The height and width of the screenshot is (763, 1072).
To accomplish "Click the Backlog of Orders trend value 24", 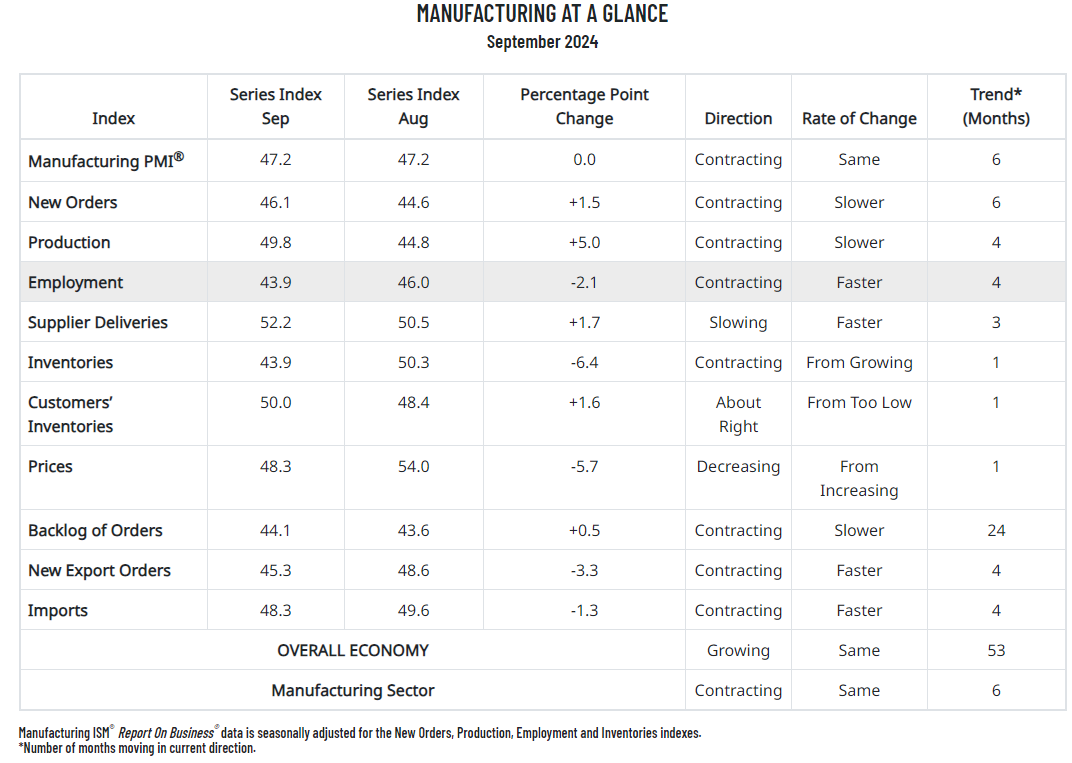I will (x=996, y=531).
